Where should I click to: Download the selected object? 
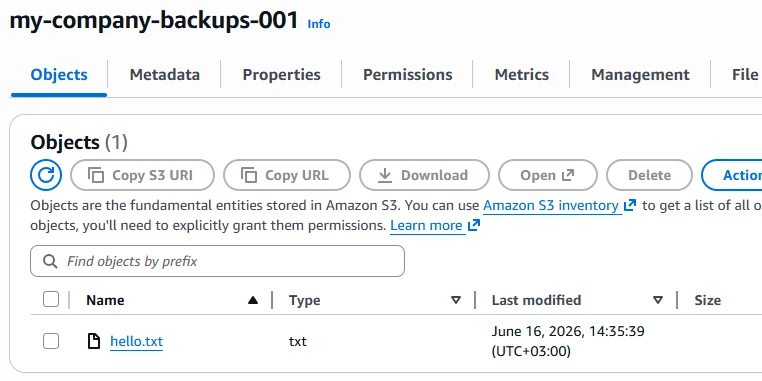point(424,175)
